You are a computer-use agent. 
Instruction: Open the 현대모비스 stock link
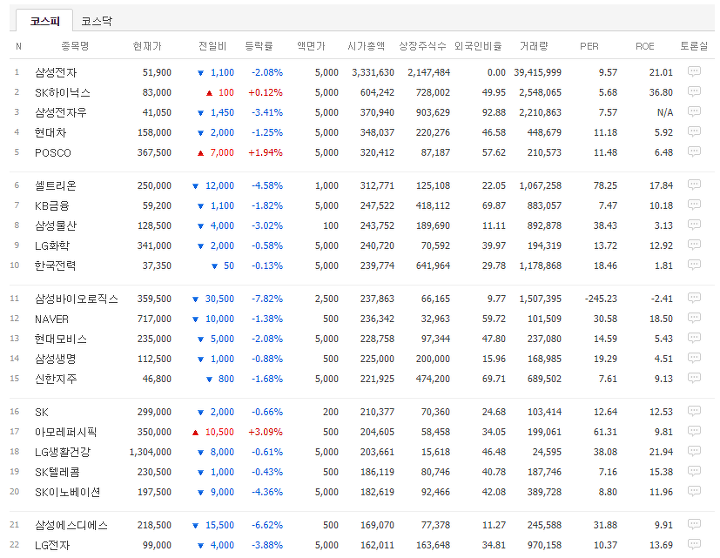click(61, 339)
